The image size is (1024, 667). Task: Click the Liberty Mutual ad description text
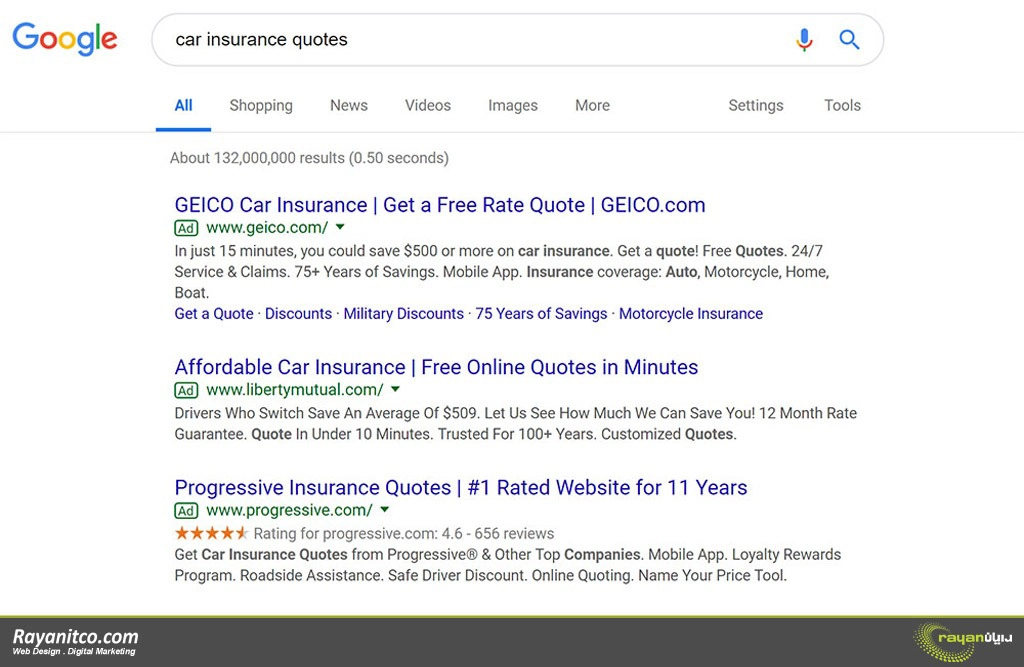[515, 423]
